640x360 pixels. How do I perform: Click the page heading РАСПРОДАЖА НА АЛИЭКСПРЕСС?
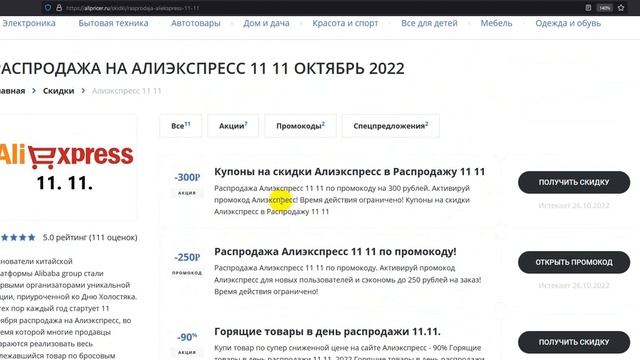point(202,68)
